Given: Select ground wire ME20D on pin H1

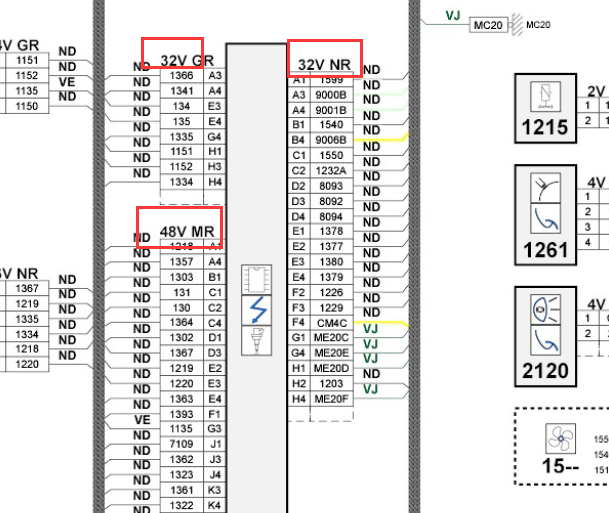Looking at the screenshot, I should click(331, 368).
